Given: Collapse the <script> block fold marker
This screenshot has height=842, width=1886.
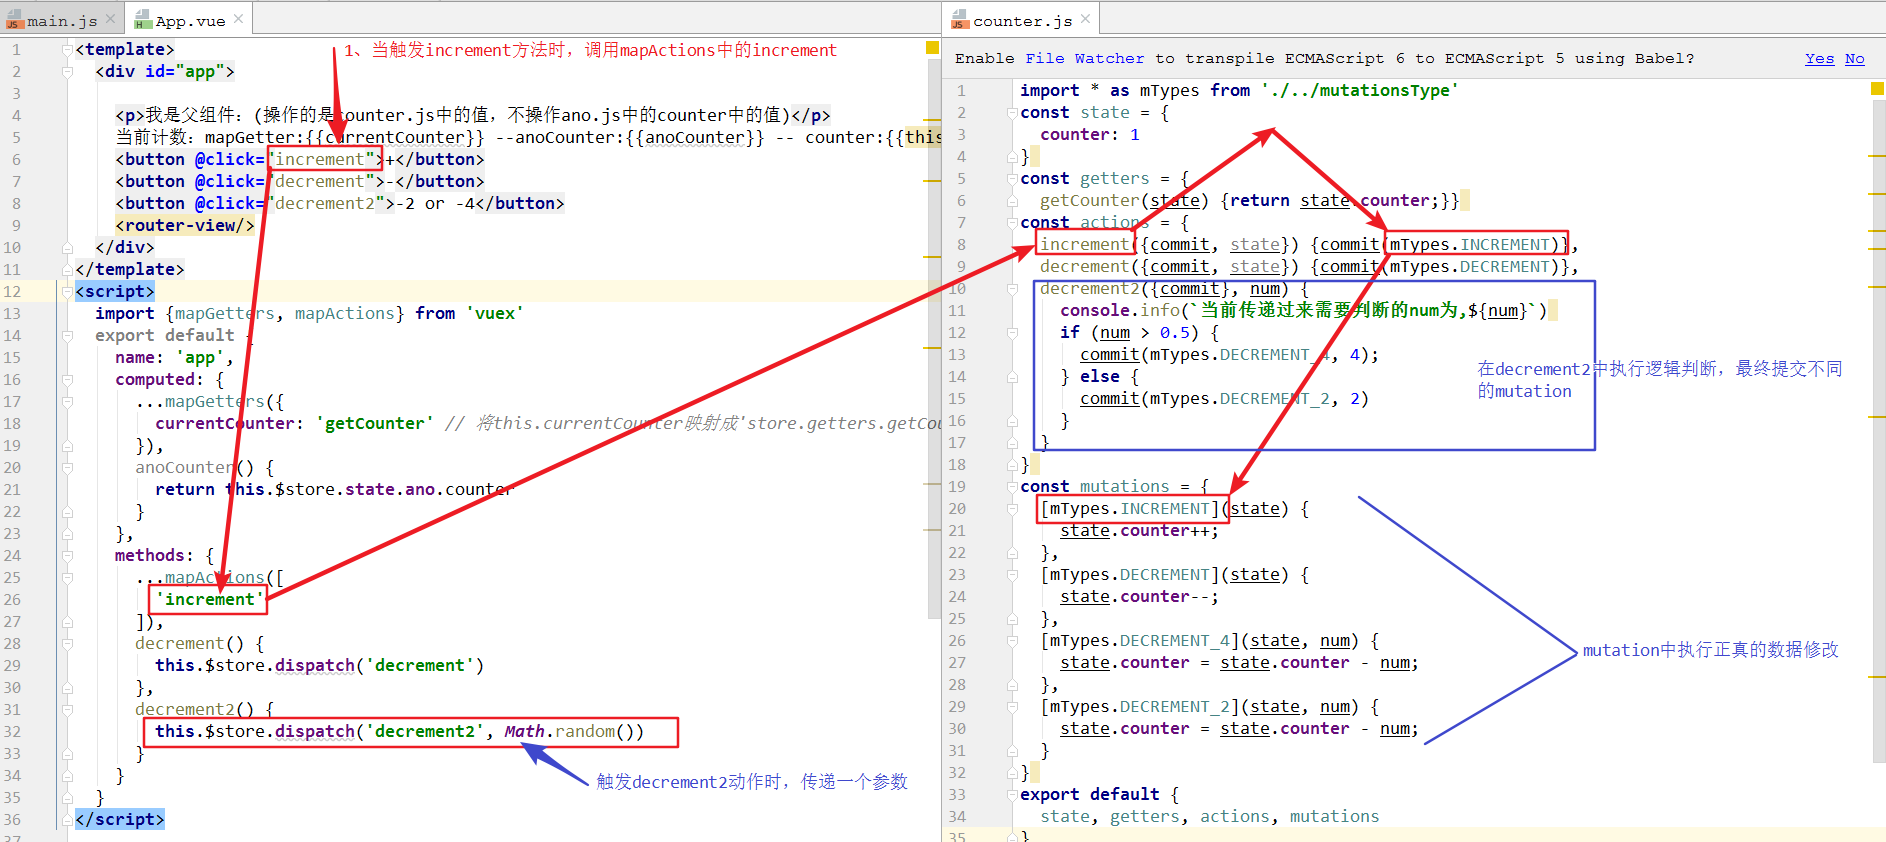Looking at the screenshot, I should point(67,291).
